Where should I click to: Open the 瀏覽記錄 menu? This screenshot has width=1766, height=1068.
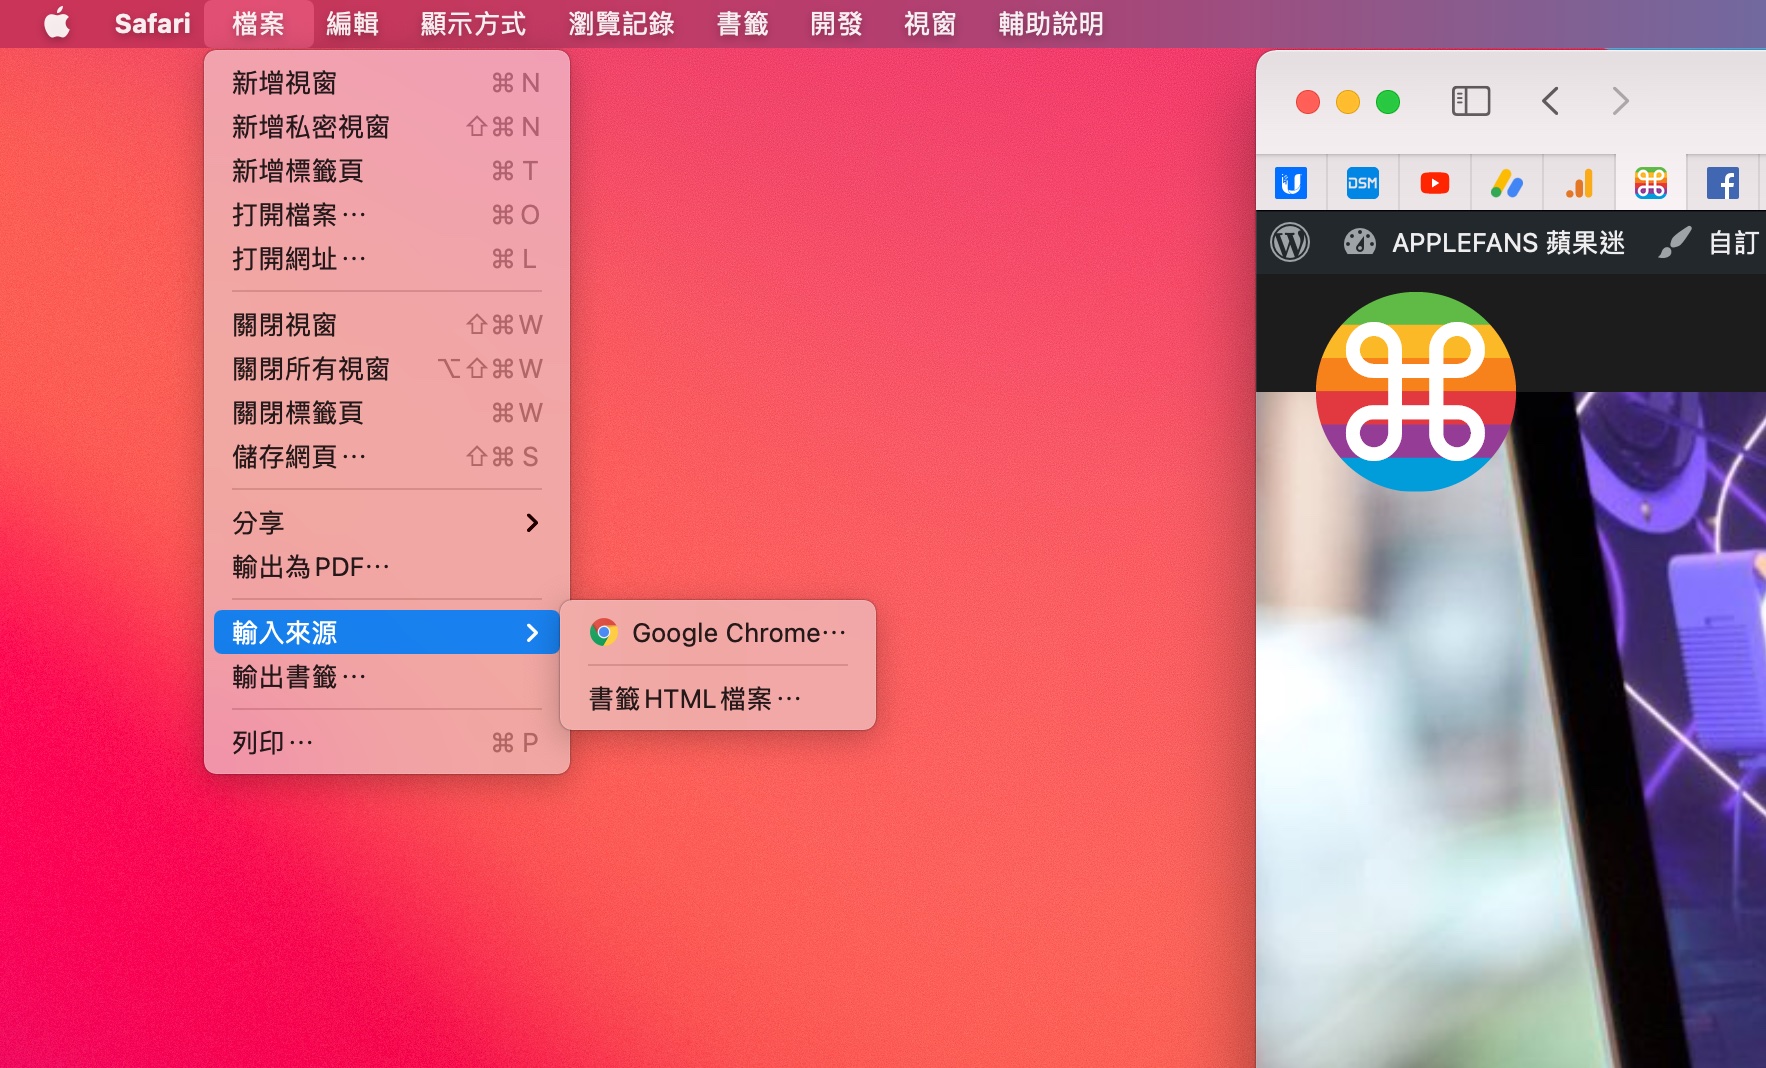click(621, 23)
